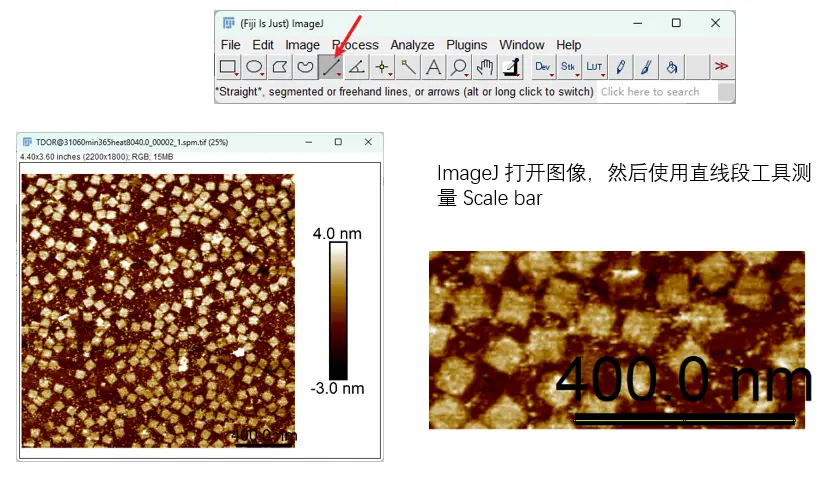This screenshot has width=817, height=477.
Task: Open the Stk stacks menu tool
Action: (568, 67)
